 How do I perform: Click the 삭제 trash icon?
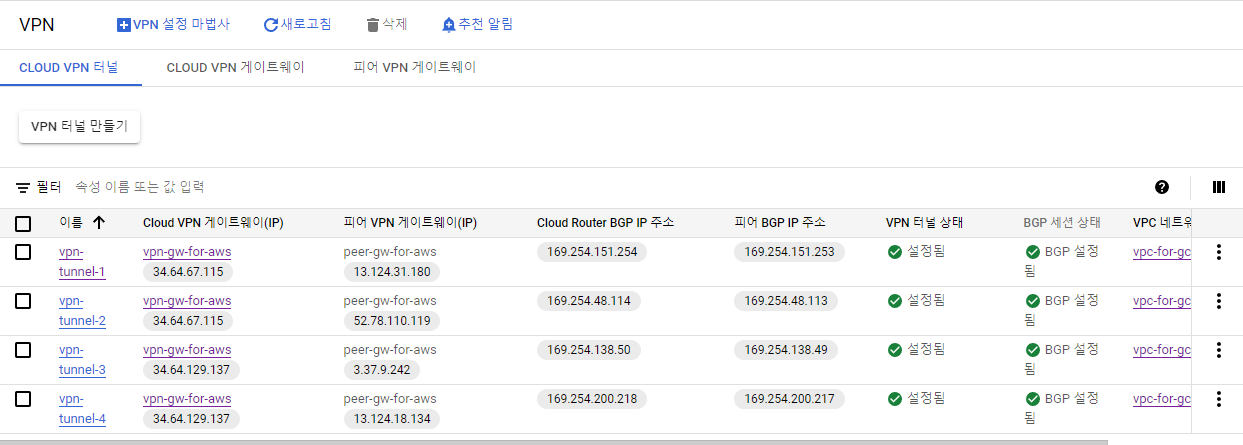click(373, 25)
